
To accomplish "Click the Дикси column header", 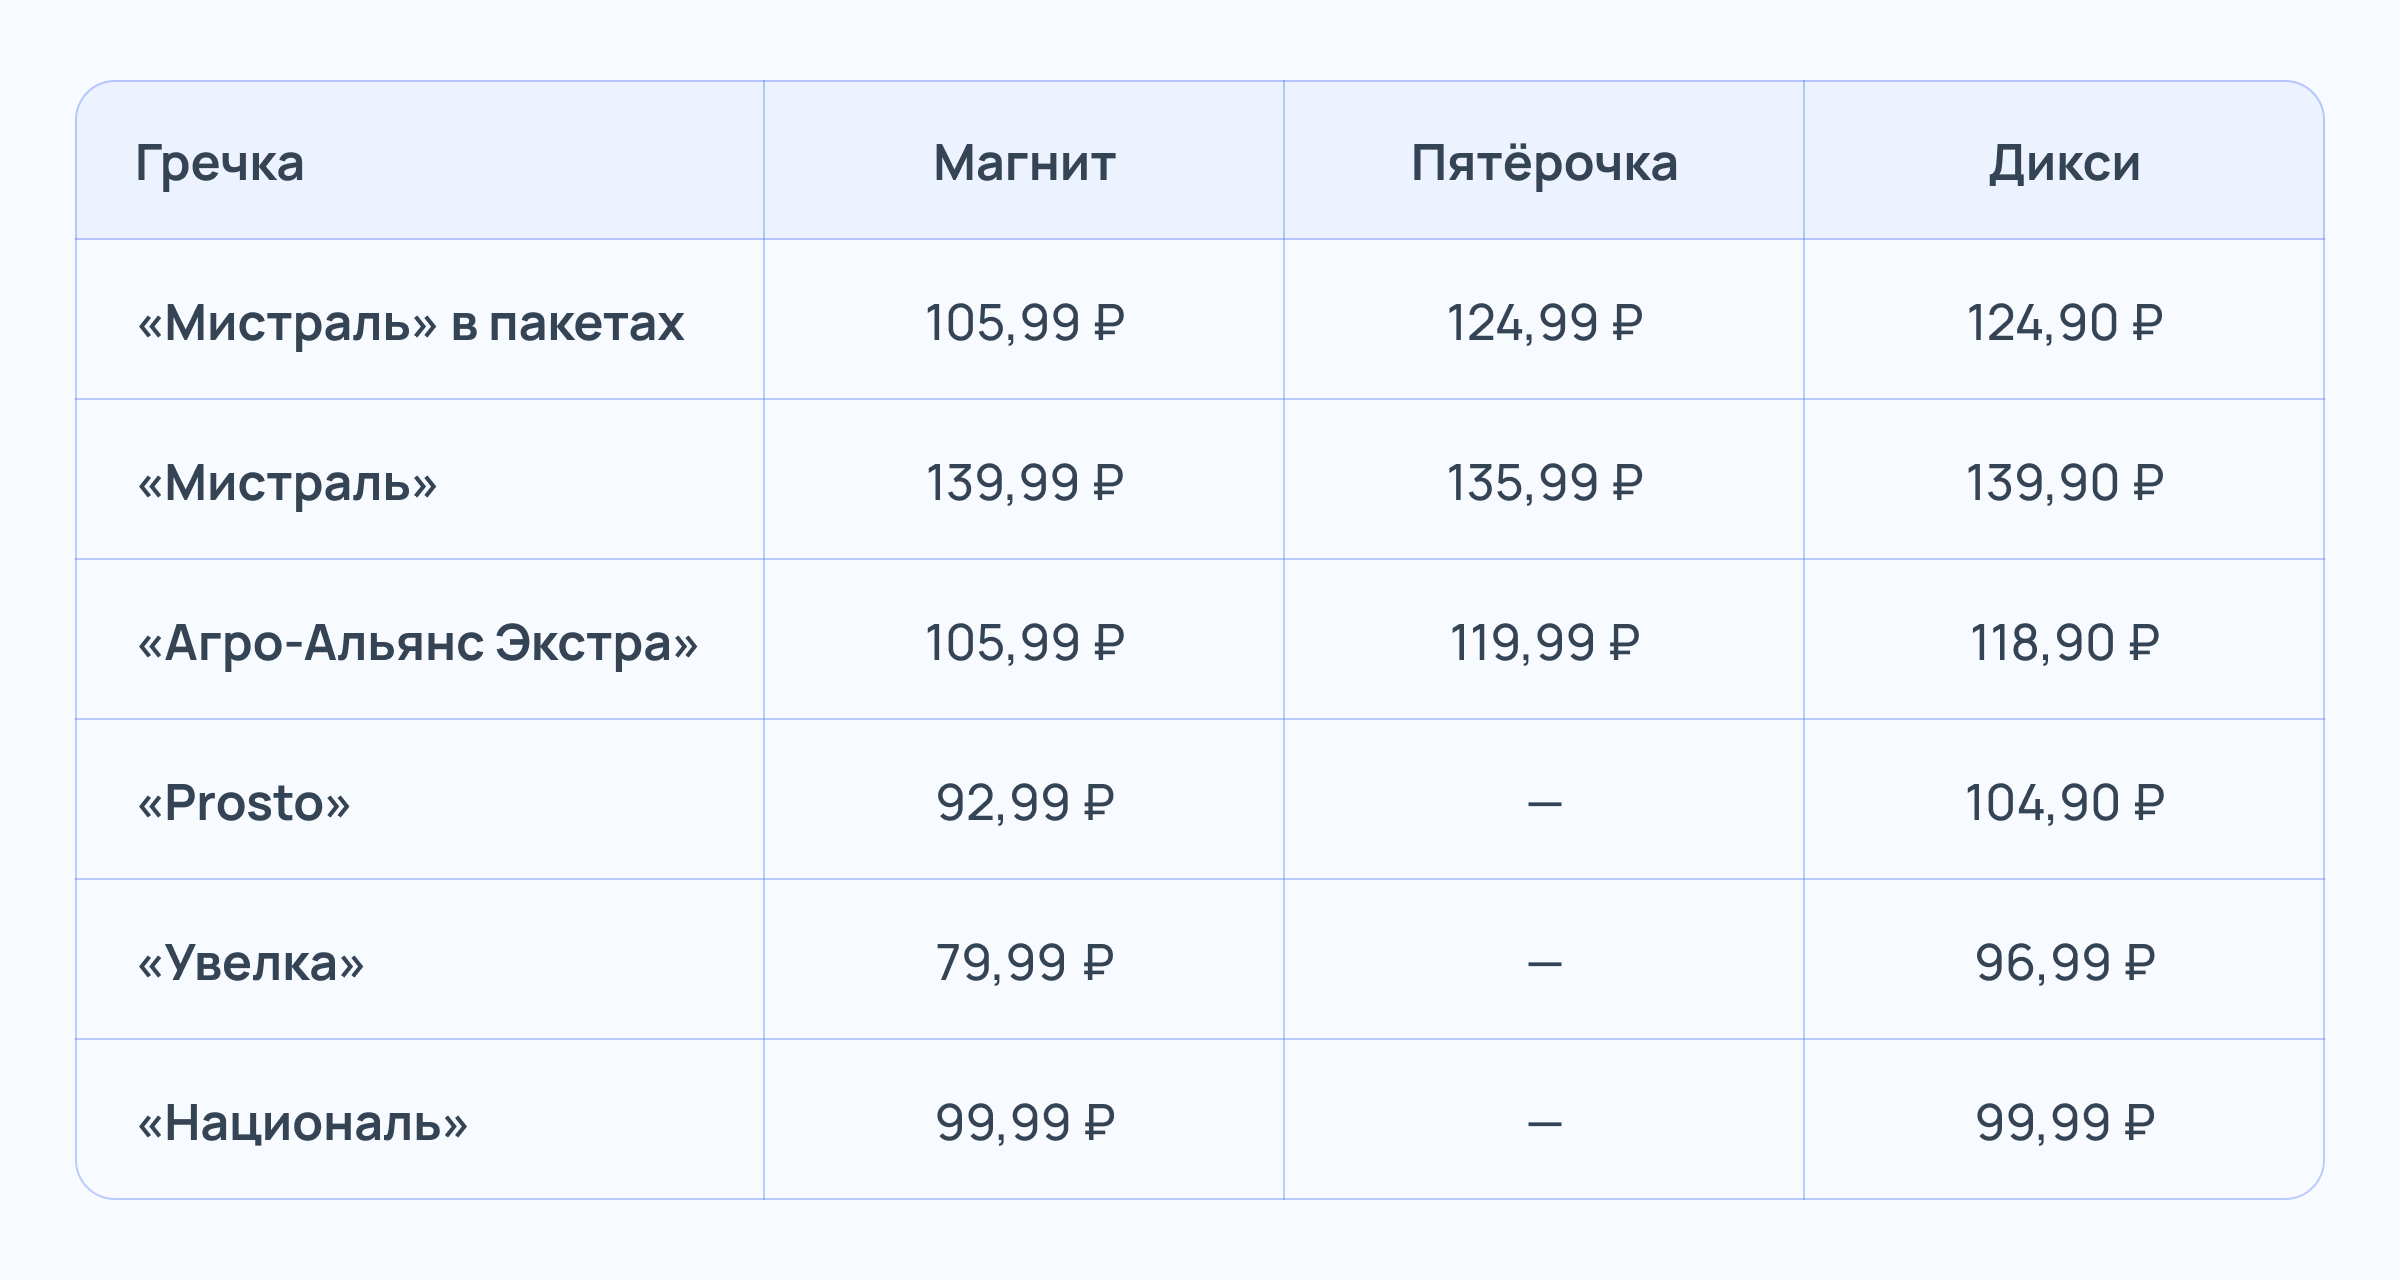I will tap(2064, 163).
